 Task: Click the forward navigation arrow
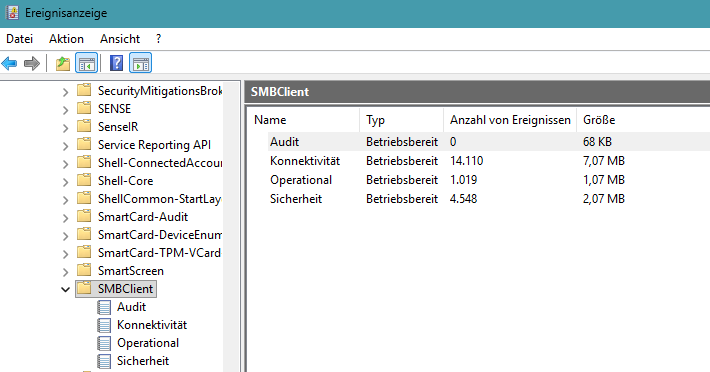[32, 63]
